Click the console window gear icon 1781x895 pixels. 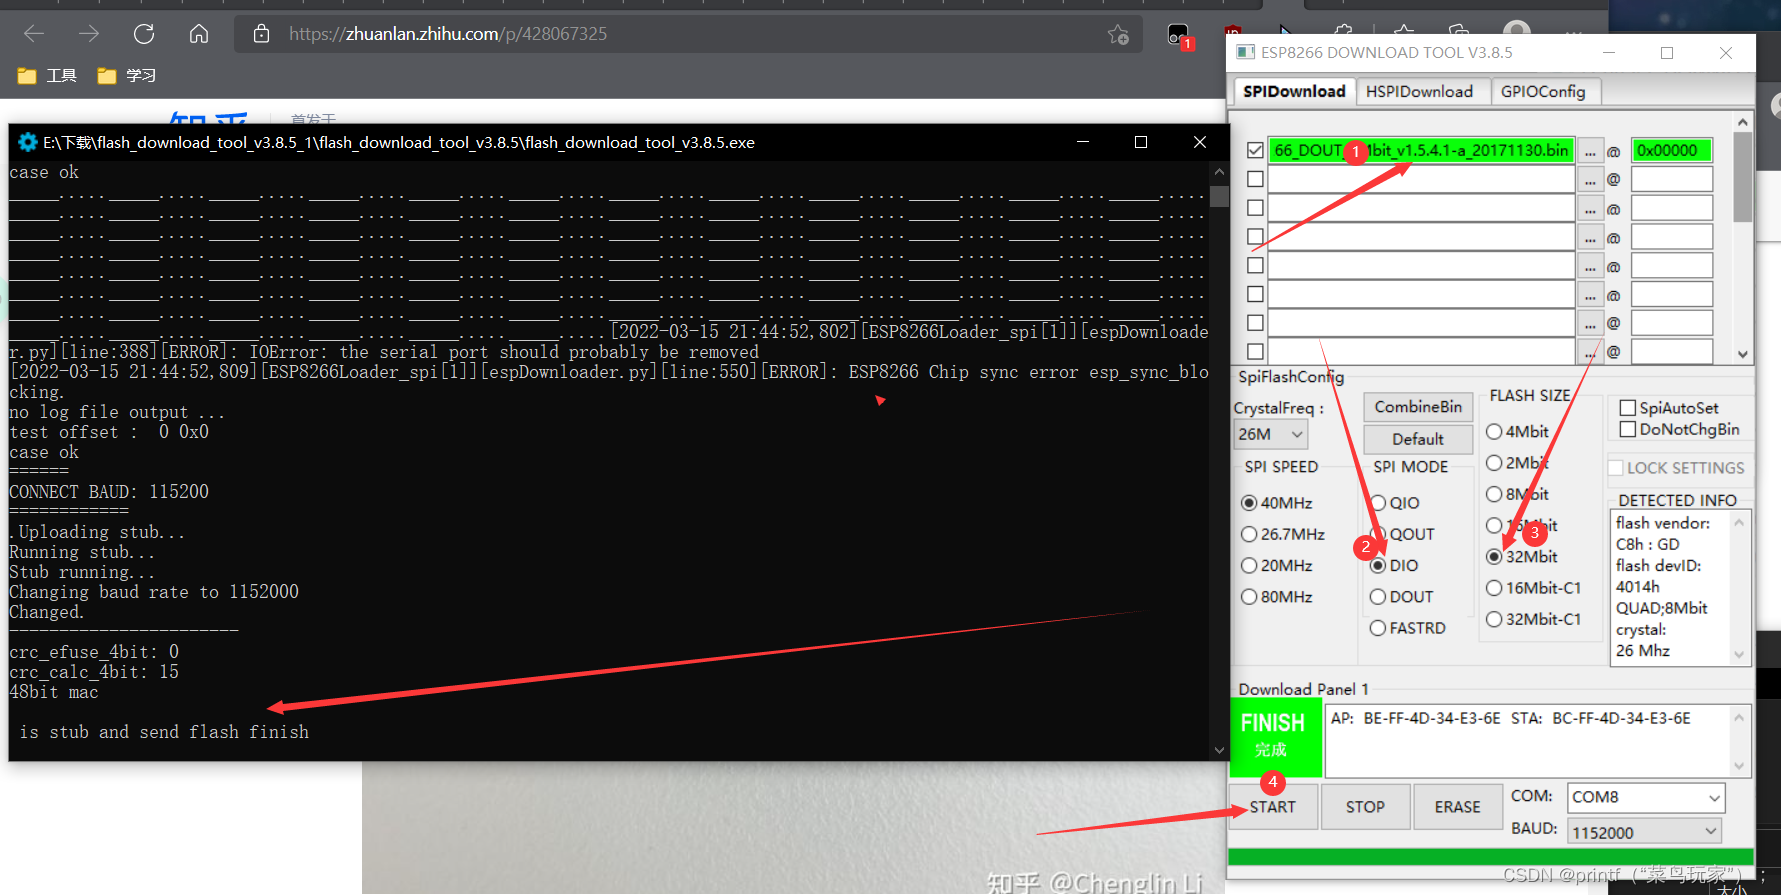coord(28,142)
